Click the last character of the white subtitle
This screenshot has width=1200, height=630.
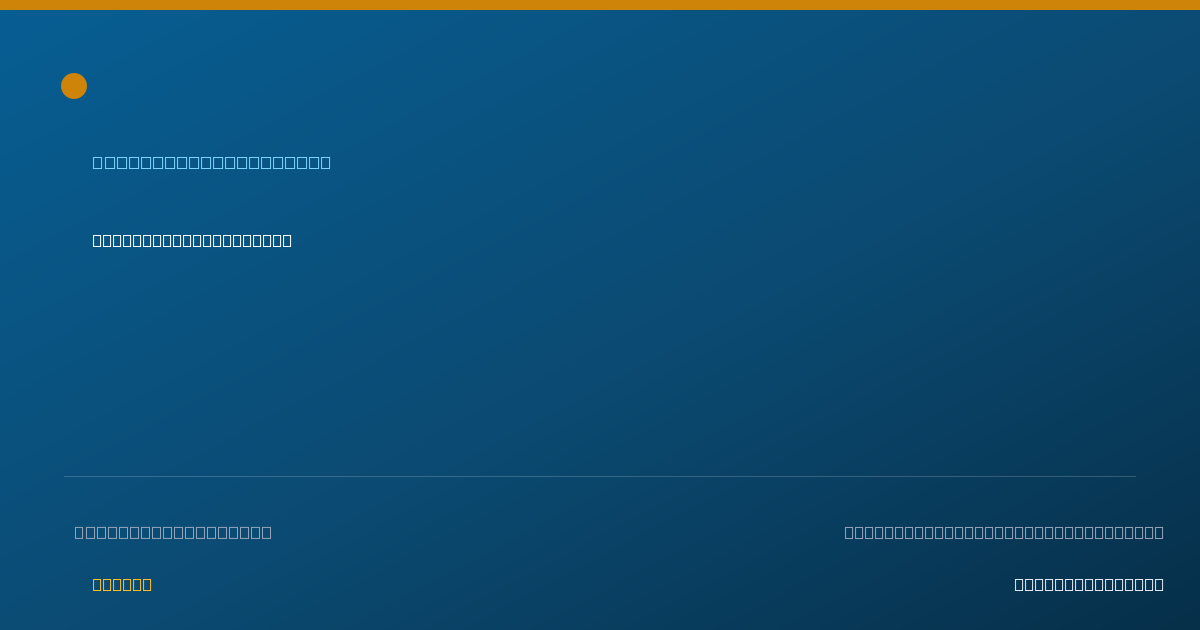coord(287,240)
